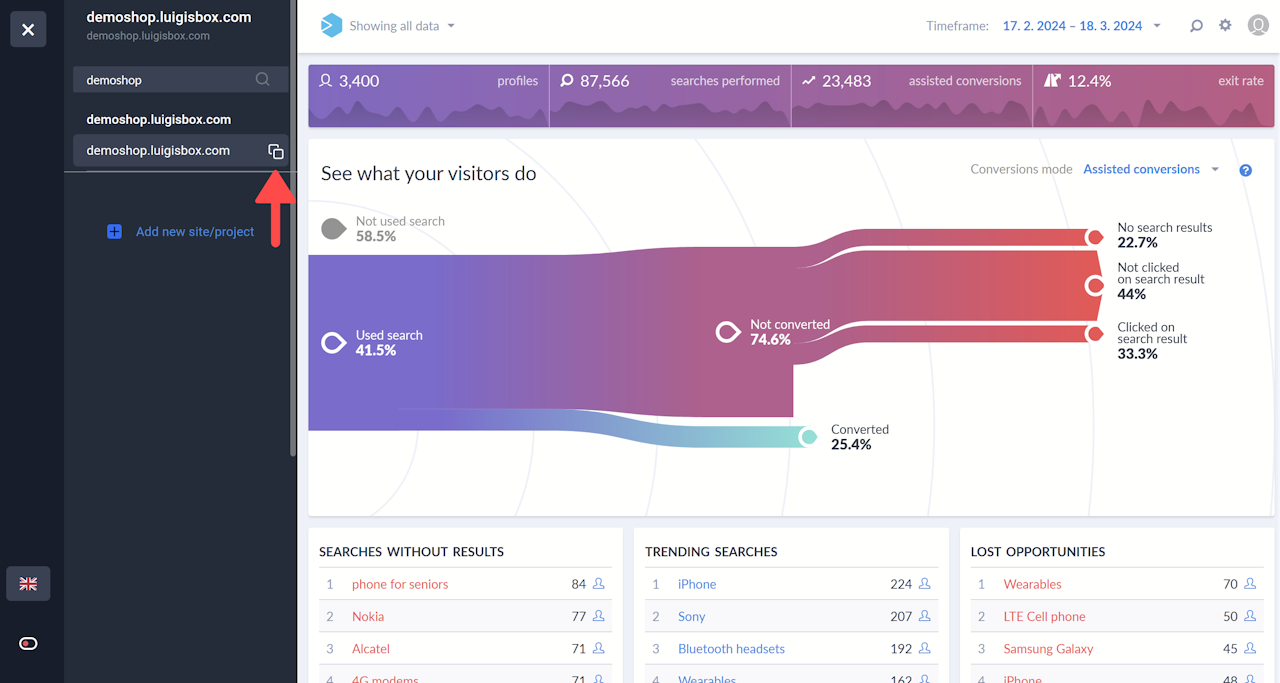The width and height of the screenshot is (1280, 683).
Task: Open the user account avatar menu
Action: (x=1258, y=26)
